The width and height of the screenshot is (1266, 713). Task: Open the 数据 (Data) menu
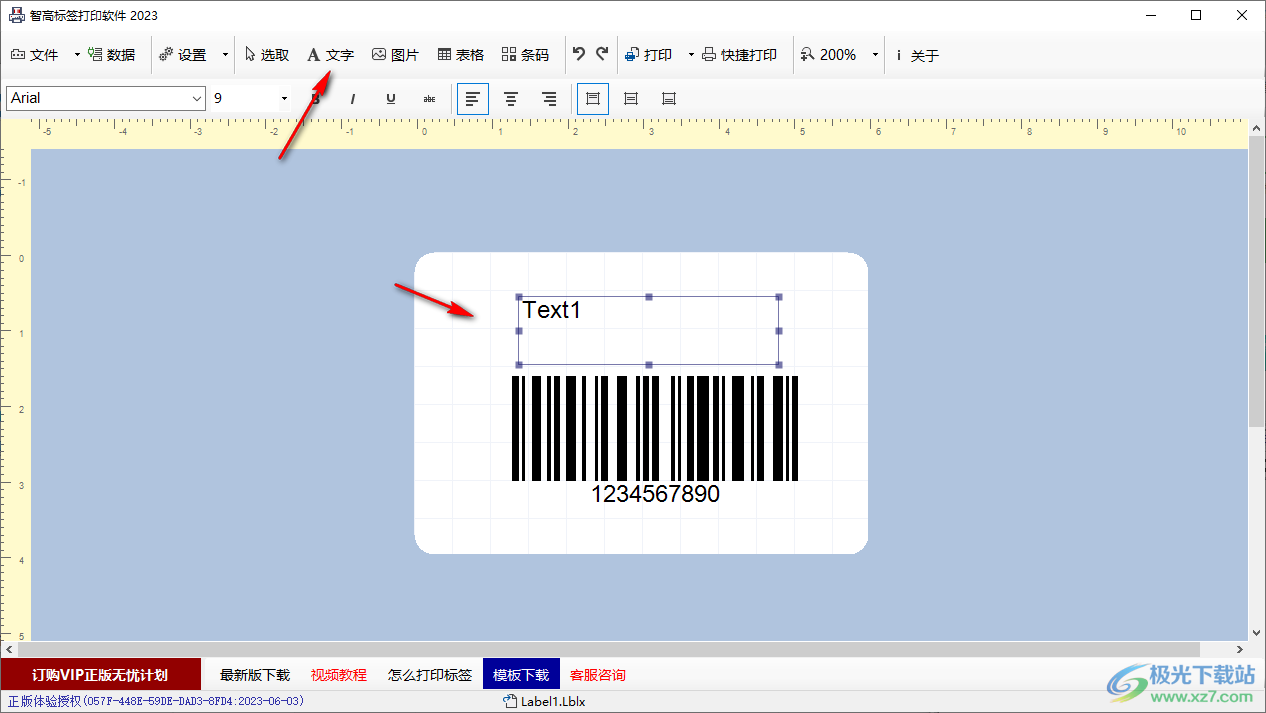click(111, 55)
